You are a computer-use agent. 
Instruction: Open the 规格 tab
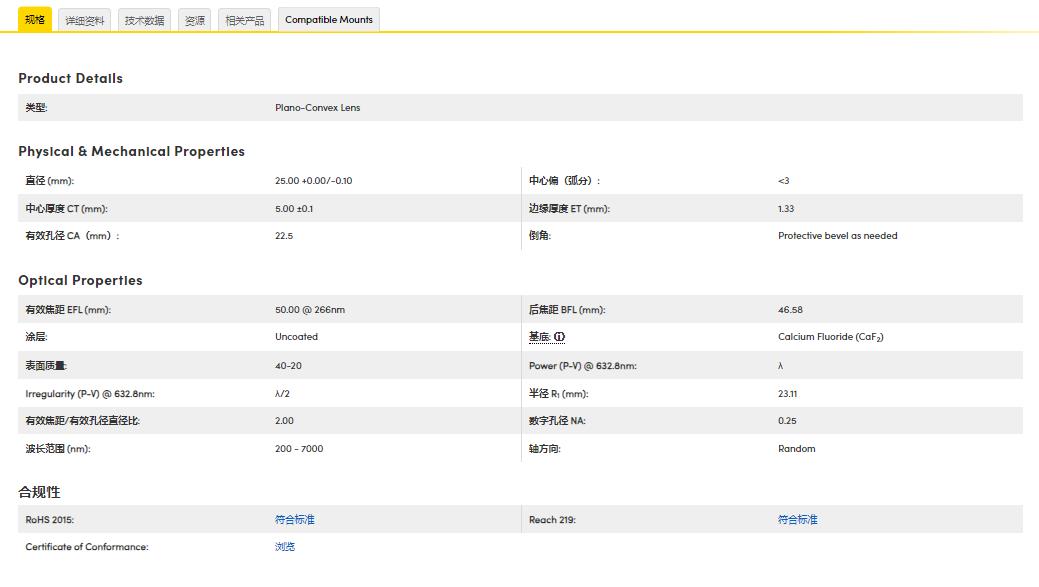coord(35,19)
